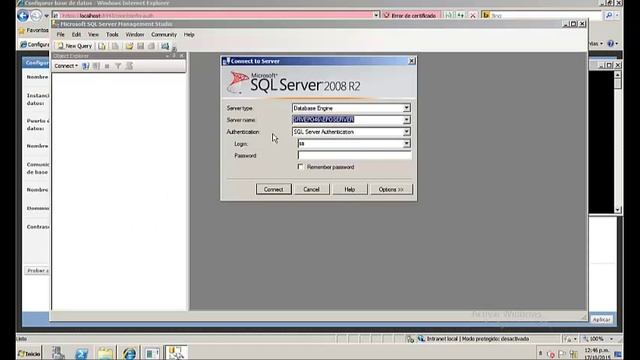This screenshot has height=360, width=640.
Task: Click the Aplicar button in the browser page
Action: pyautogui.click(x=602, y=320)
